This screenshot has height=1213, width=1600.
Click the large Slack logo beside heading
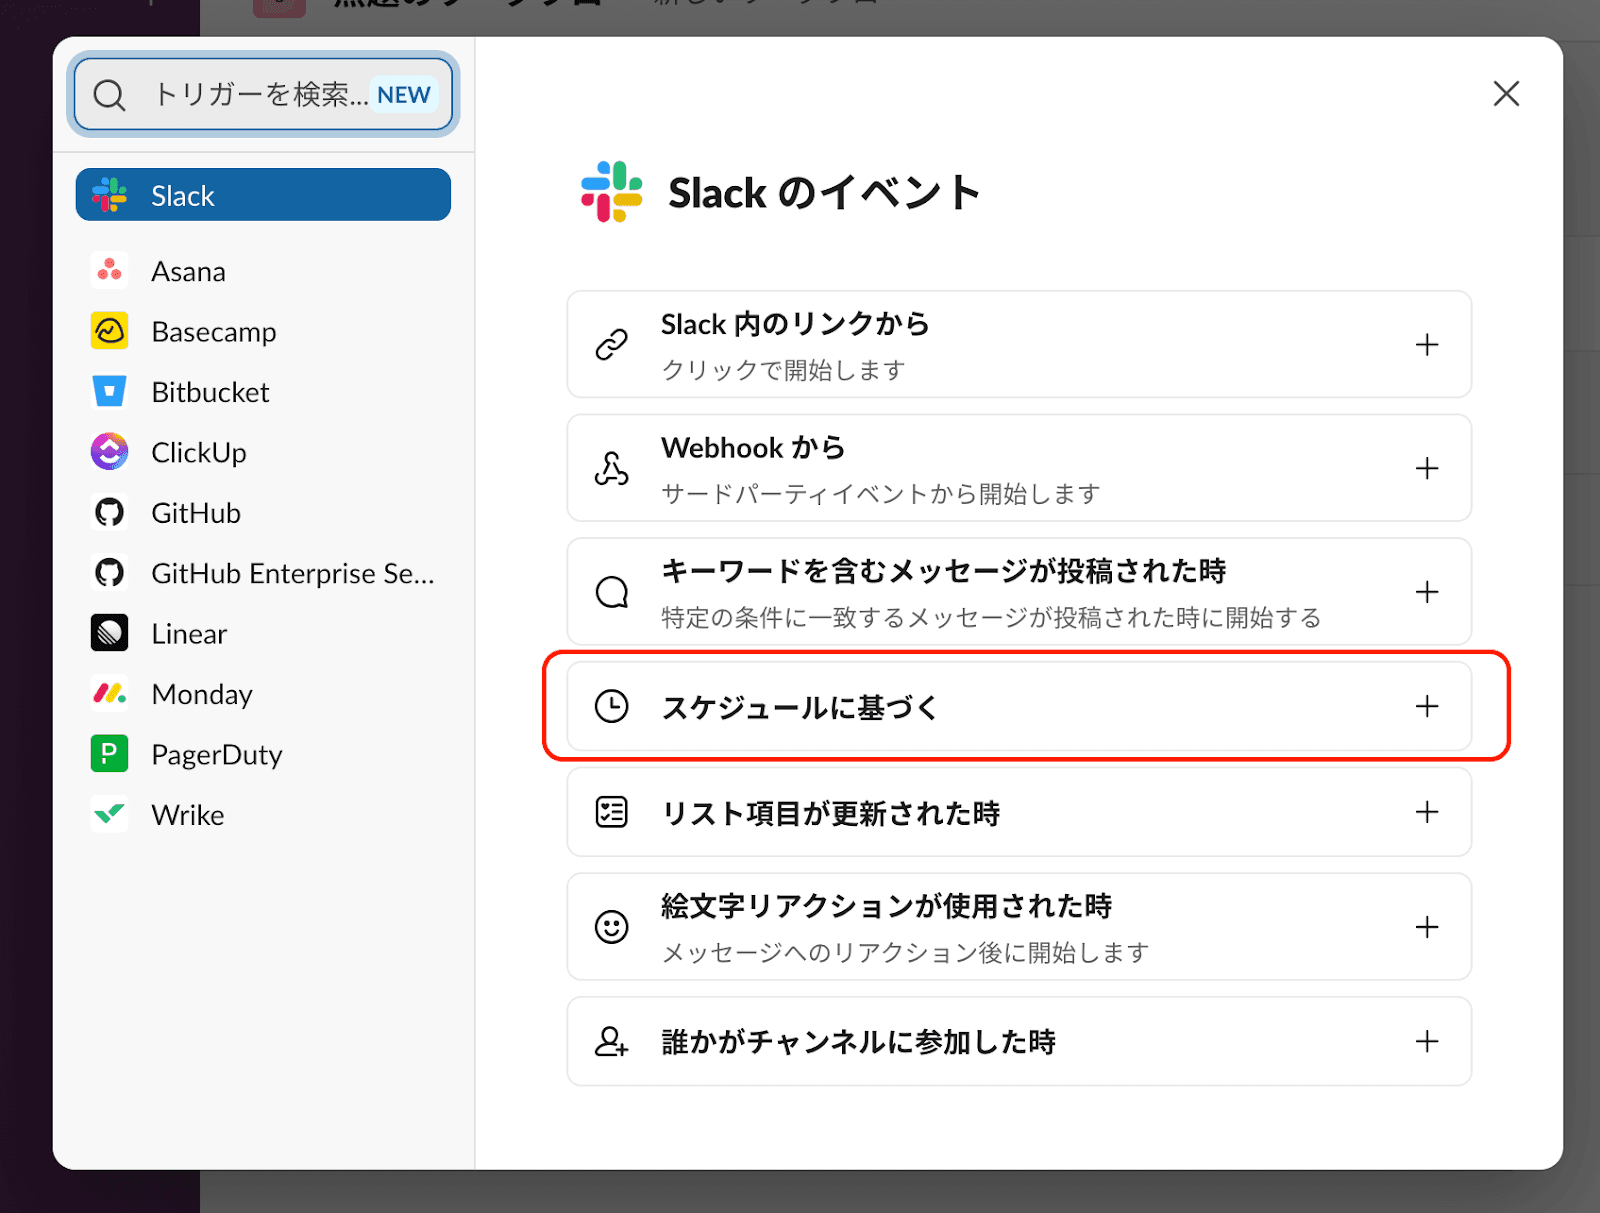coord(612,192)
